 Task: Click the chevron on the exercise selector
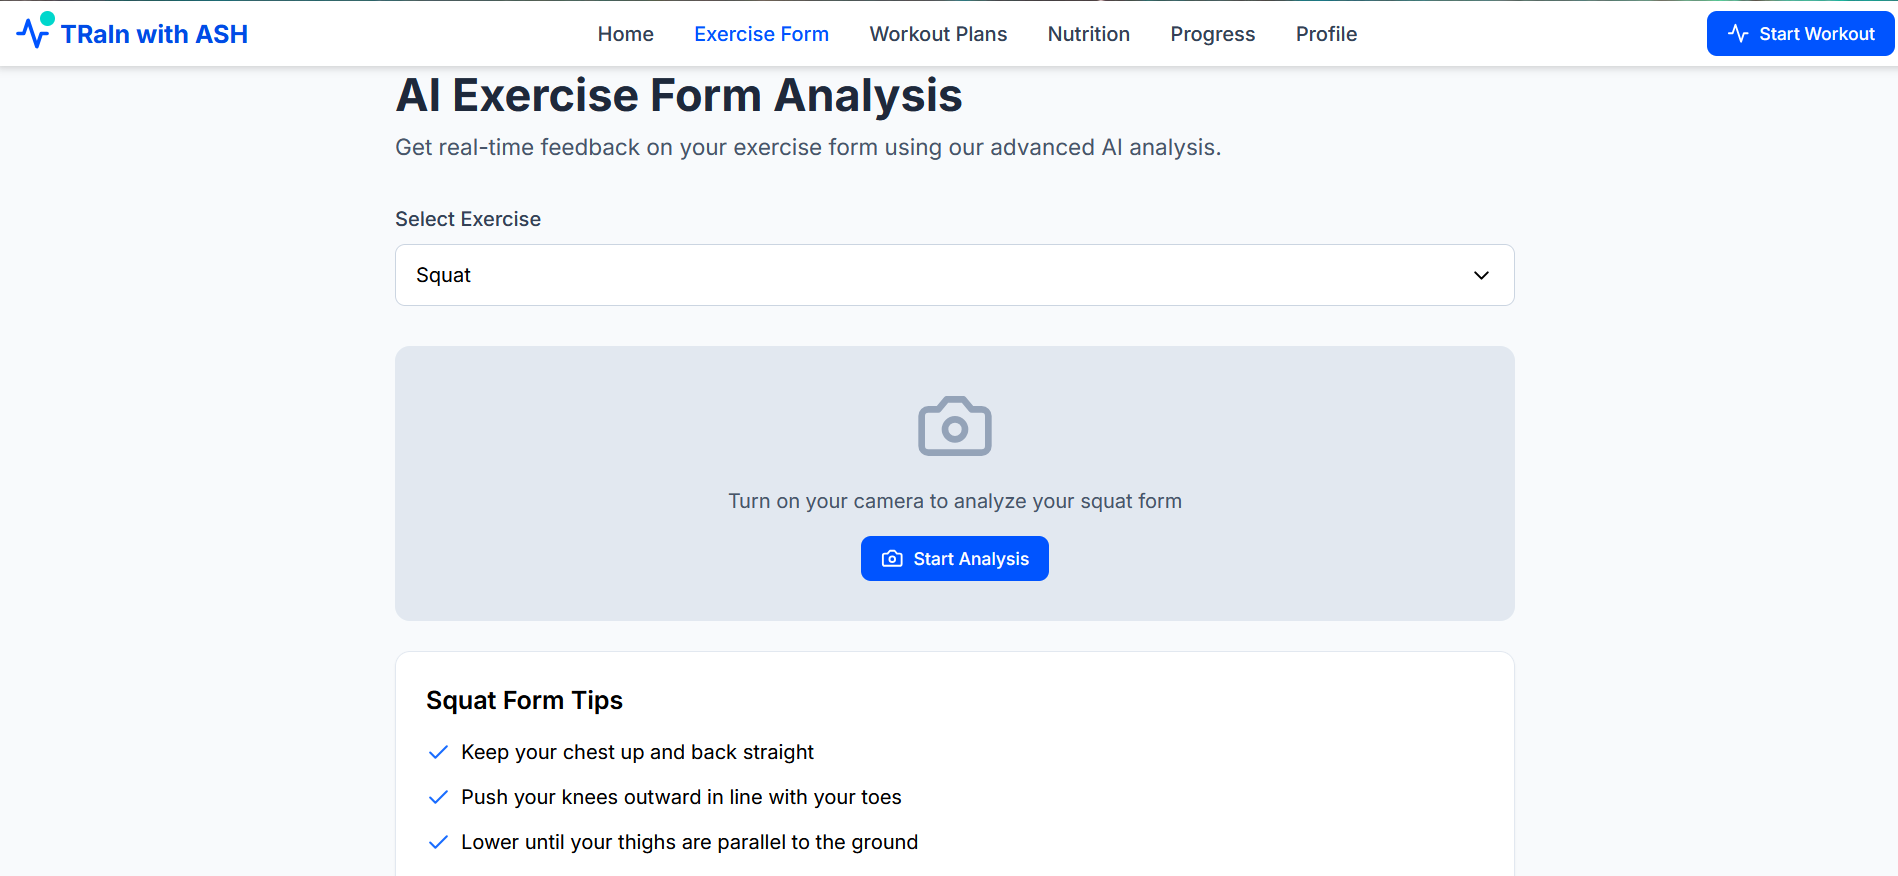[x=1480, y=275]
